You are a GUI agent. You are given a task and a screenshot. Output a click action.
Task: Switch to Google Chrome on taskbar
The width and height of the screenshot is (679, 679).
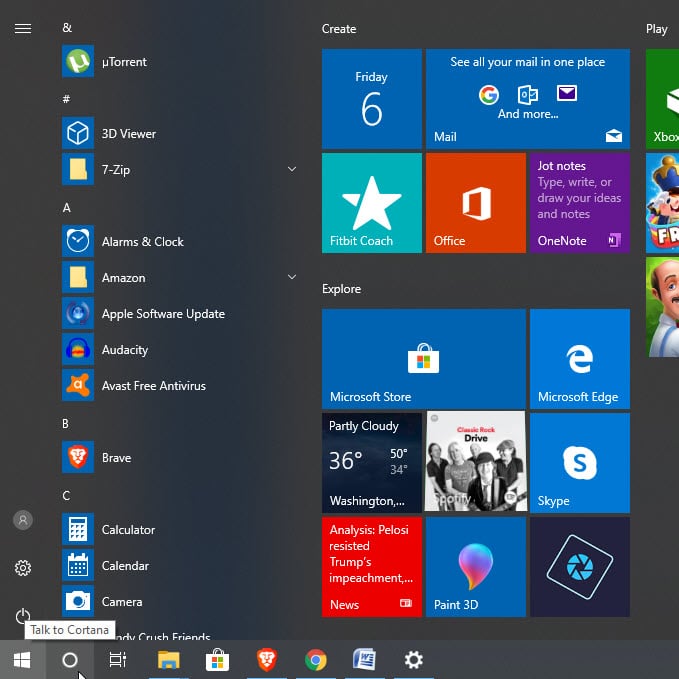click(x=316, y=660)
